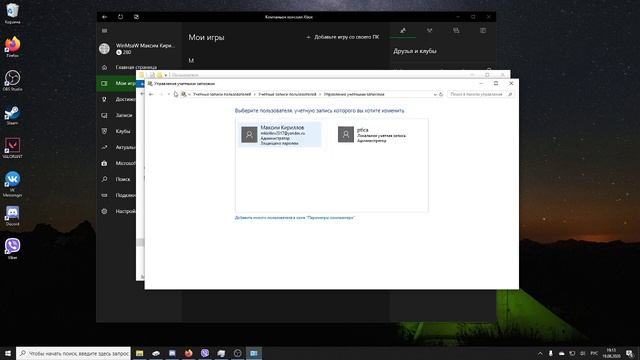Click the active Control Panel taskbar button

[254, 353]
